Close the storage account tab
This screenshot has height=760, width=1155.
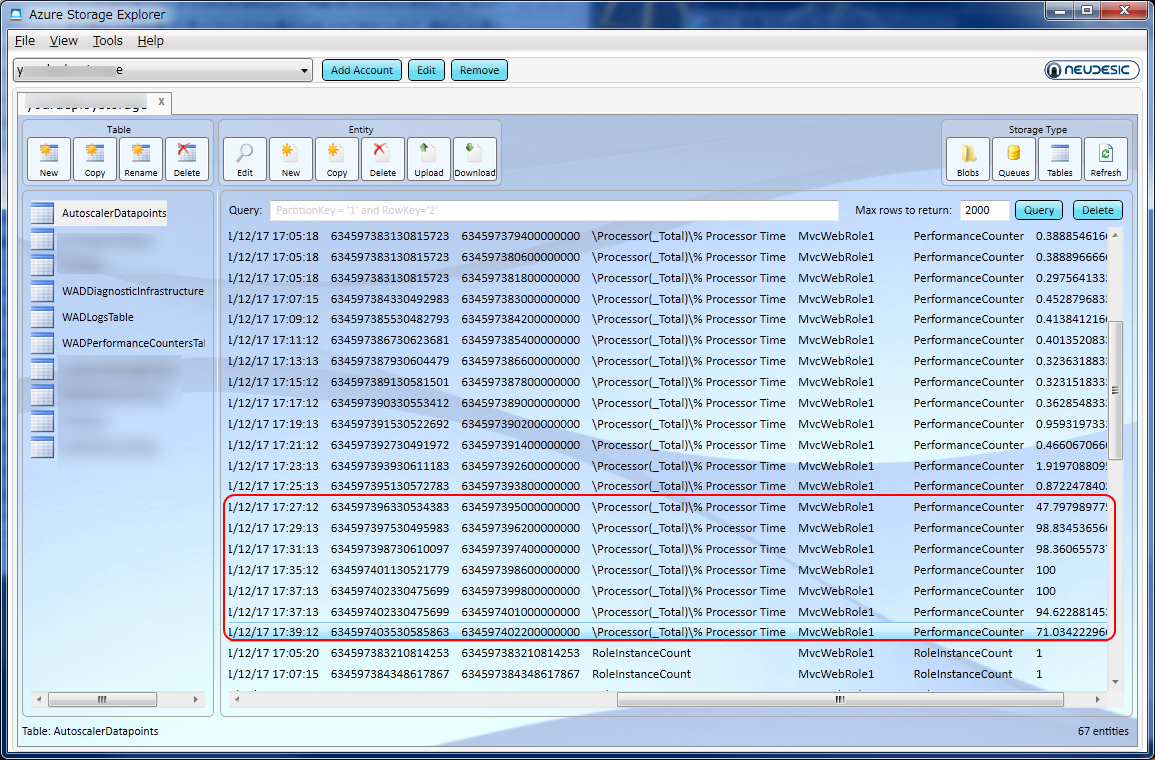pyautogui.click(x=162, y=102)
